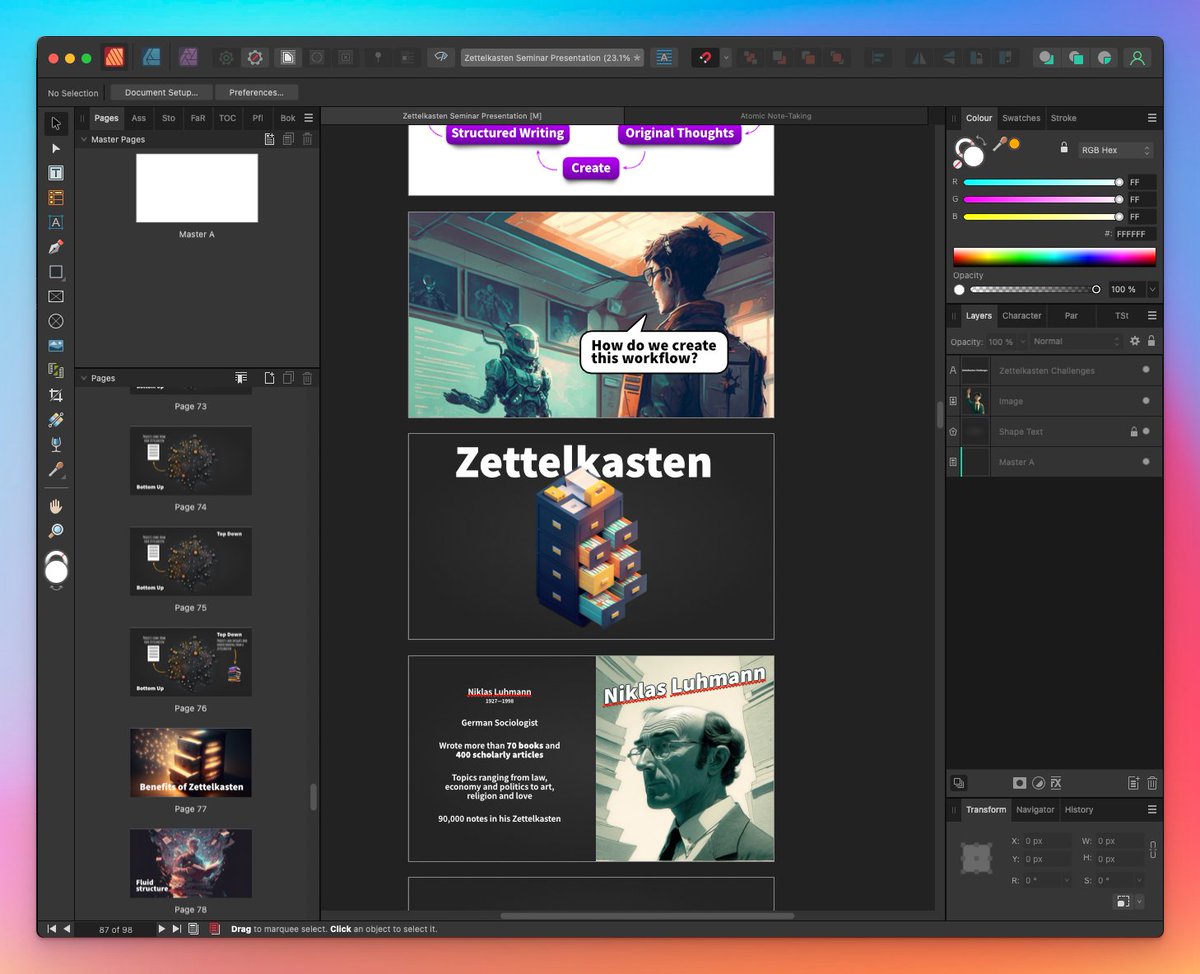Viewport: 1200px width, 974px height.
Task: Switch to the Swatches tab
Action: 1021,118
